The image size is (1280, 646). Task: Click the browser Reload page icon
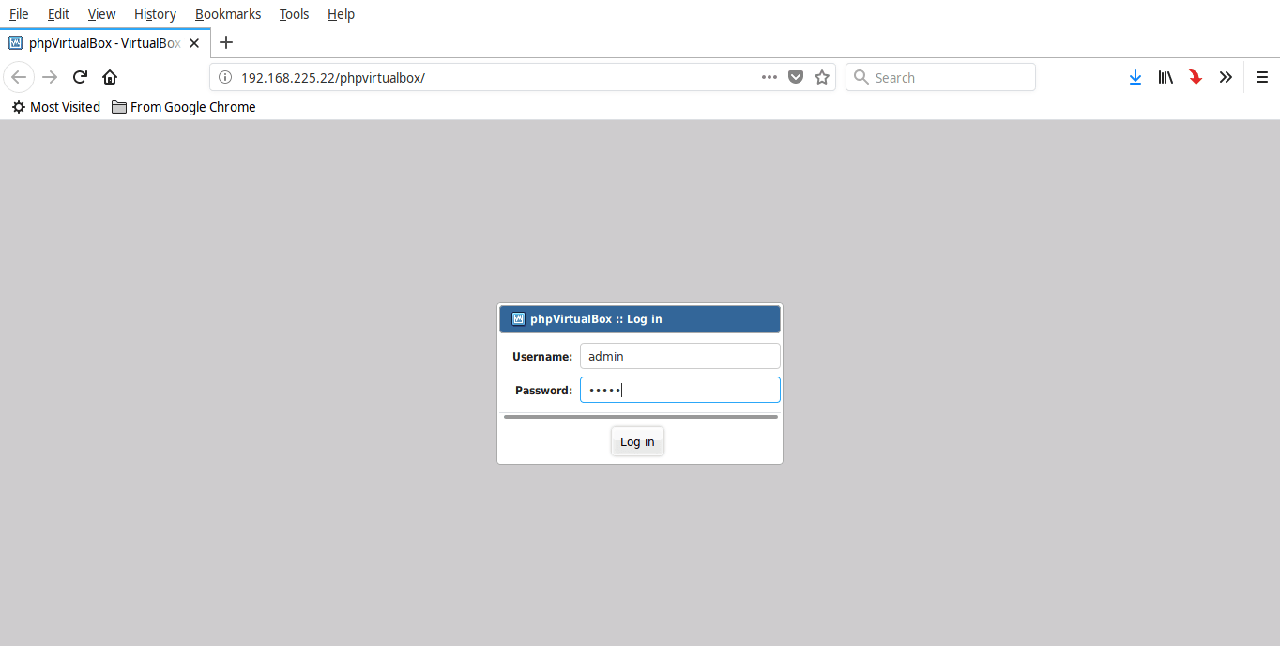coord(80,77)
